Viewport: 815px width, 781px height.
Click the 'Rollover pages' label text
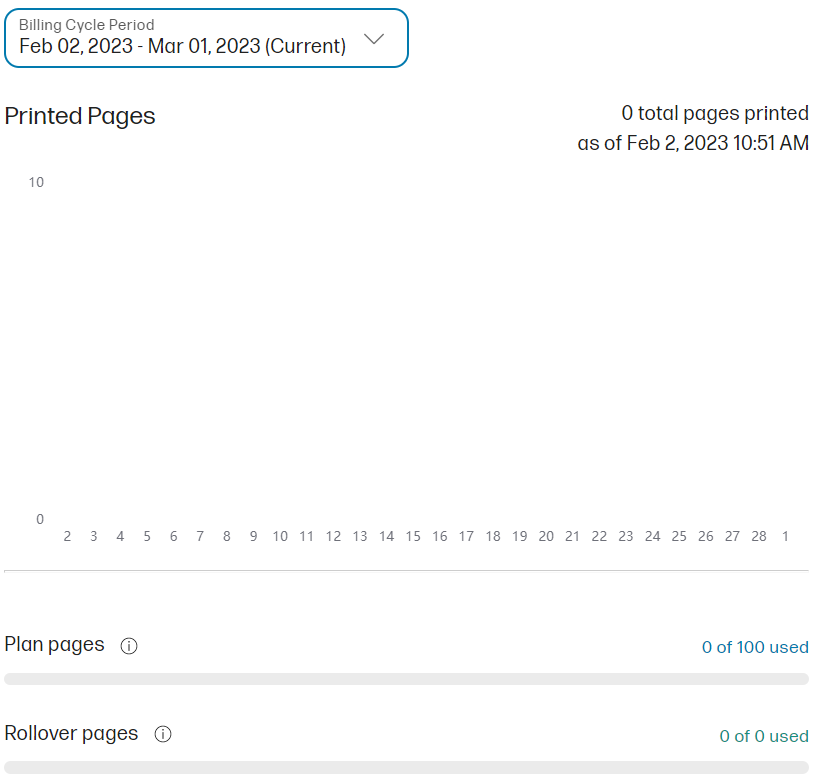tap(71, 734)
